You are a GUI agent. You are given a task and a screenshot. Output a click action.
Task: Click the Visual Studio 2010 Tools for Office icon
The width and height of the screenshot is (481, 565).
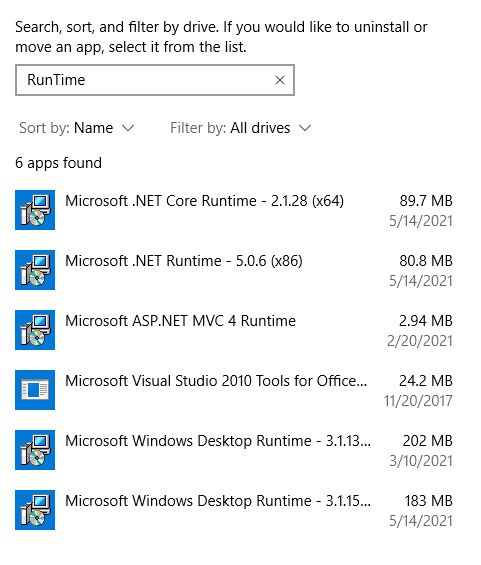[x=35, y=390]
